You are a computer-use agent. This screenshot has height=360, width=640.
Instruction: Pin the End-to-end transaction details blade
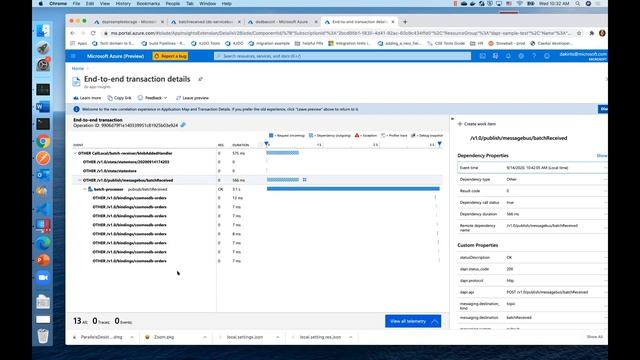click(x=200, y=79)
